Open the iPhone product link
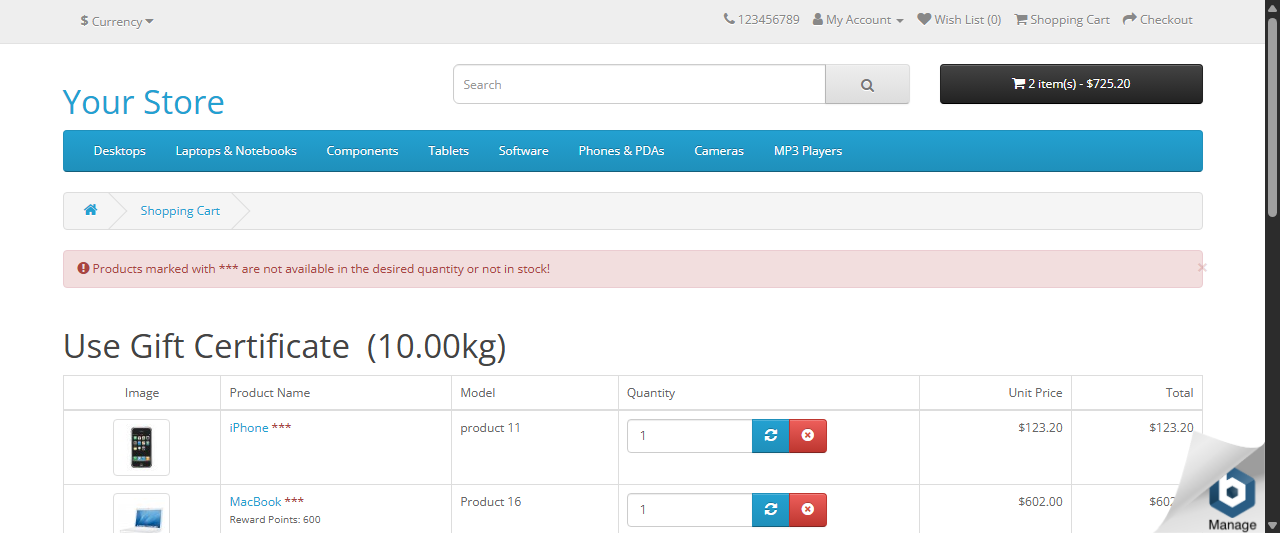 249,428
